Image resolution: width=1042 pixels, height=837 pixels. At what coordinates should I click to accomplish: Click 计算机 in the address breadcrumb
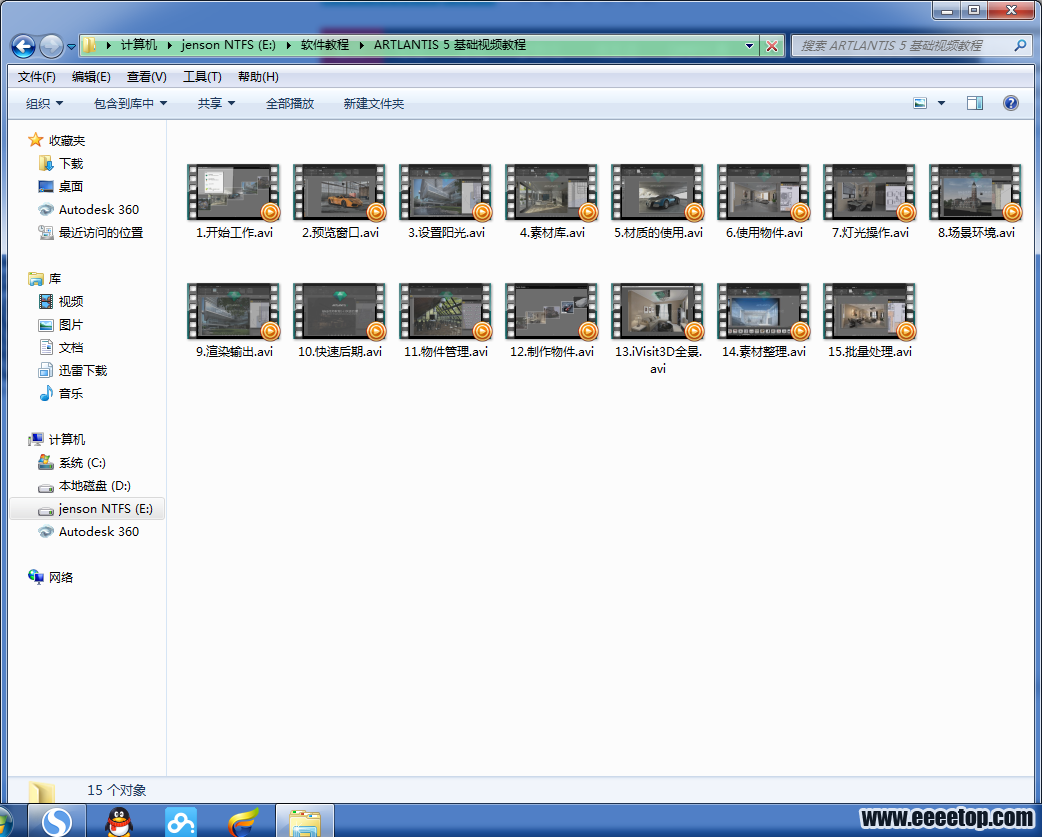click(139, 45)
